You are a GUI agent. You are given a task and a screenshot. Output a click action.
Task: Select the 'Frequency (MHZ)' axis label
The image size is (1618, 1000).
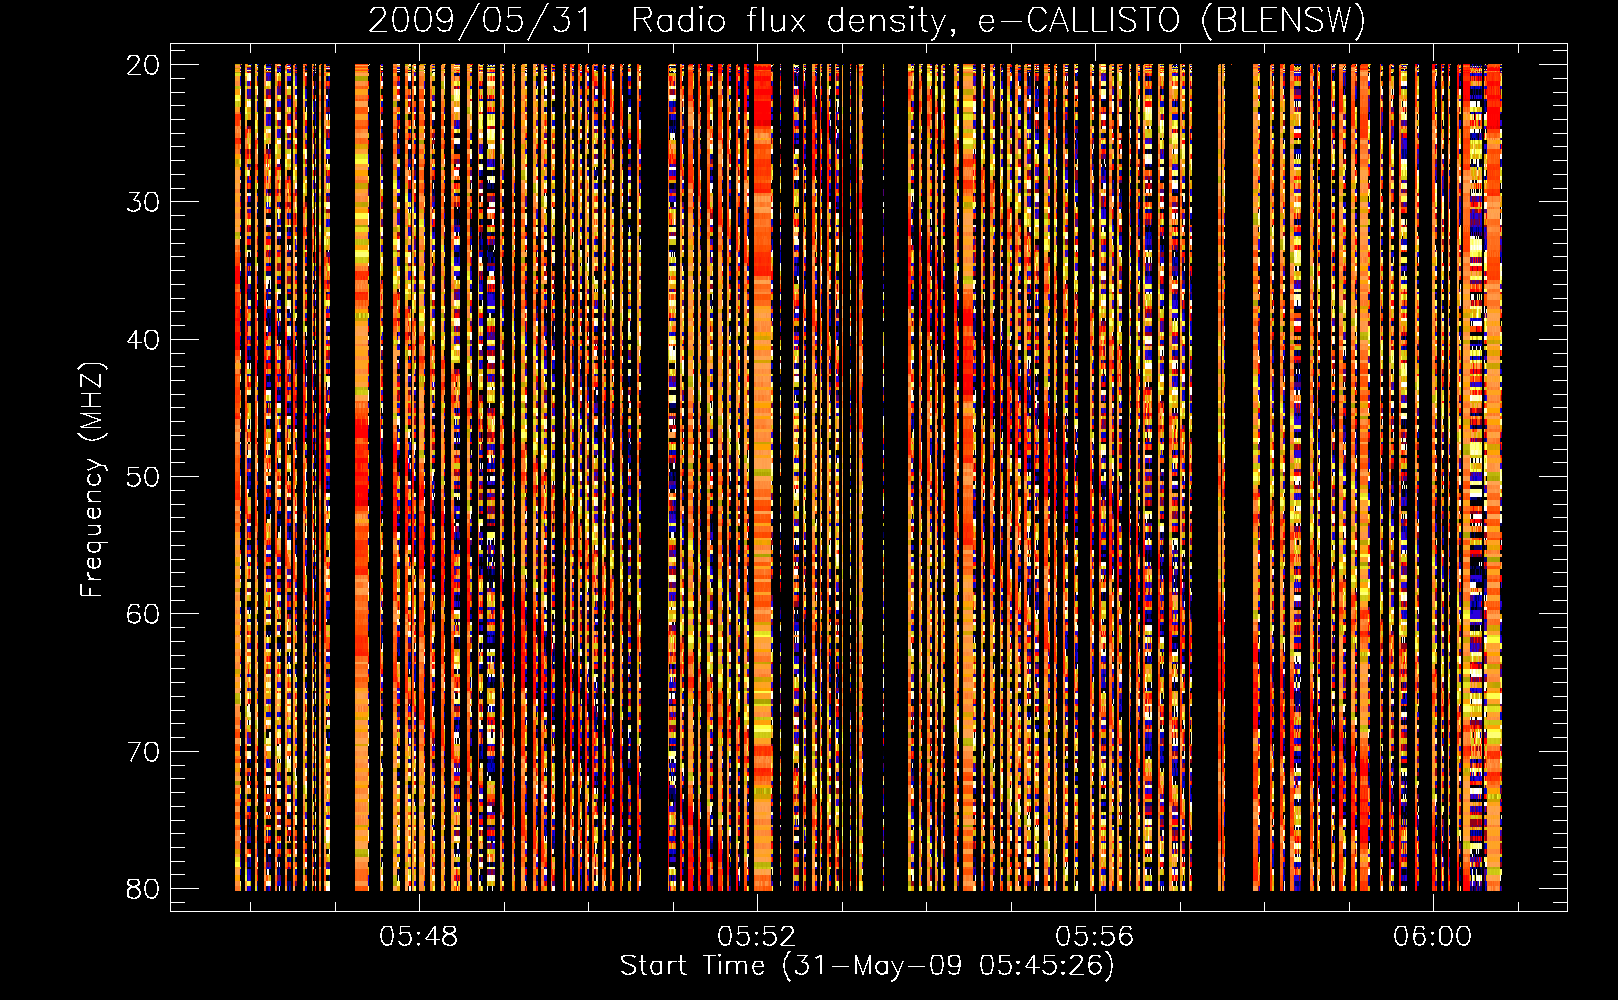(92, 480)
